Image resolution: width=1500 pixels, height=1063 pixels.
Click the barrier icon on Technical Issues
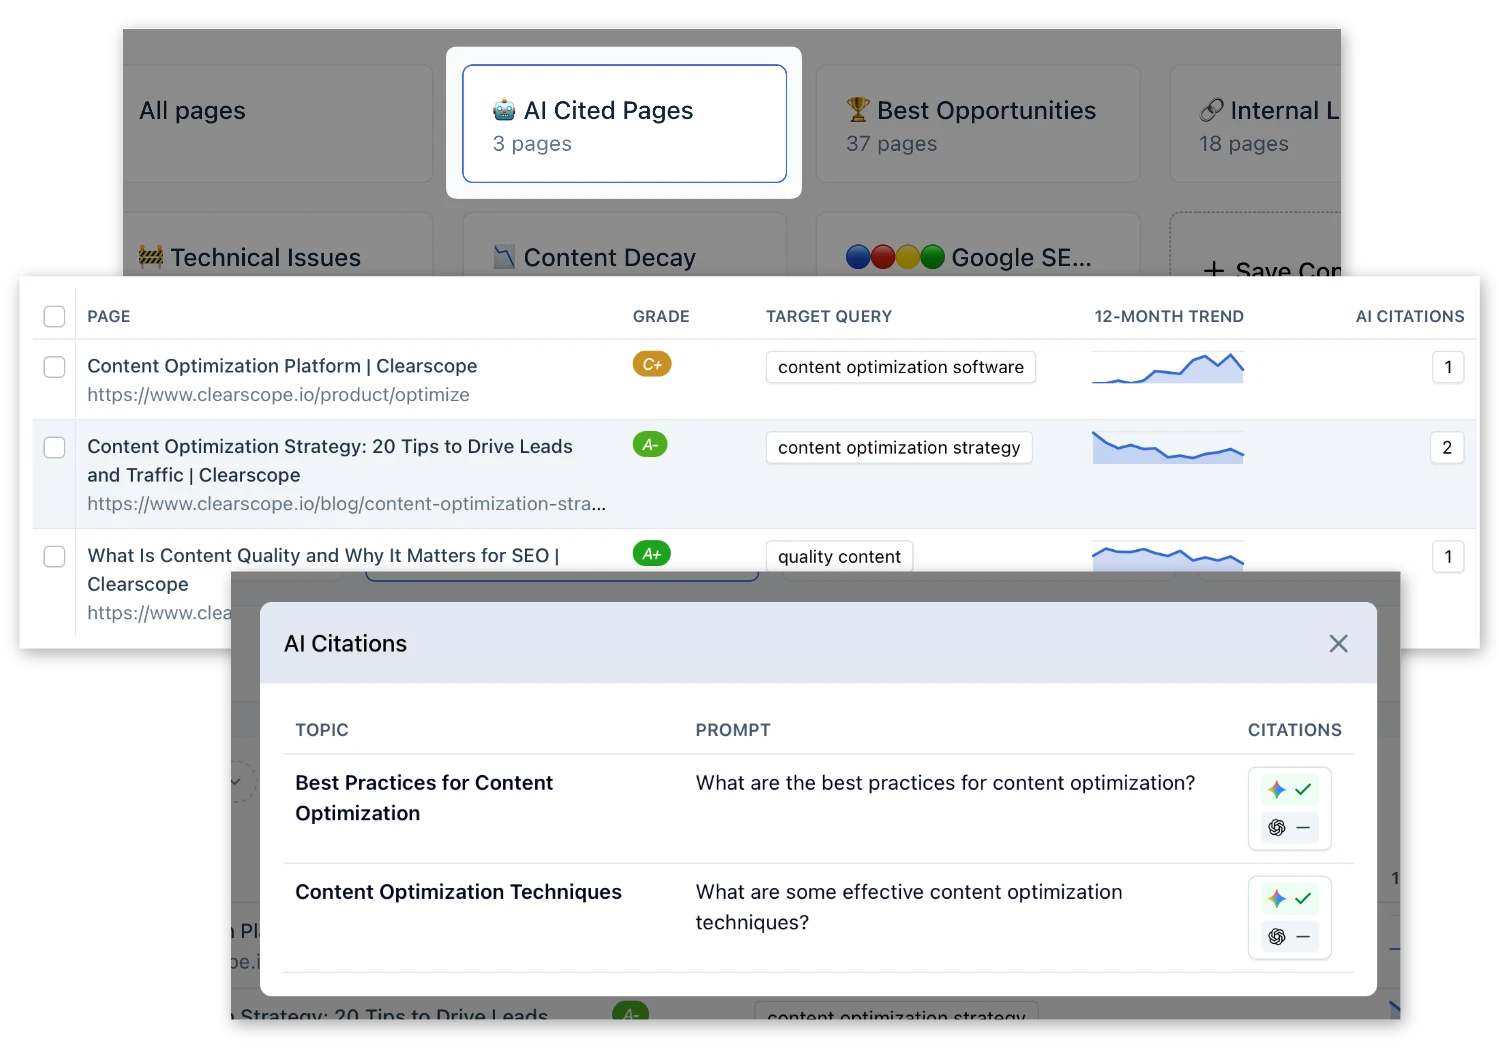coord(151,257)
